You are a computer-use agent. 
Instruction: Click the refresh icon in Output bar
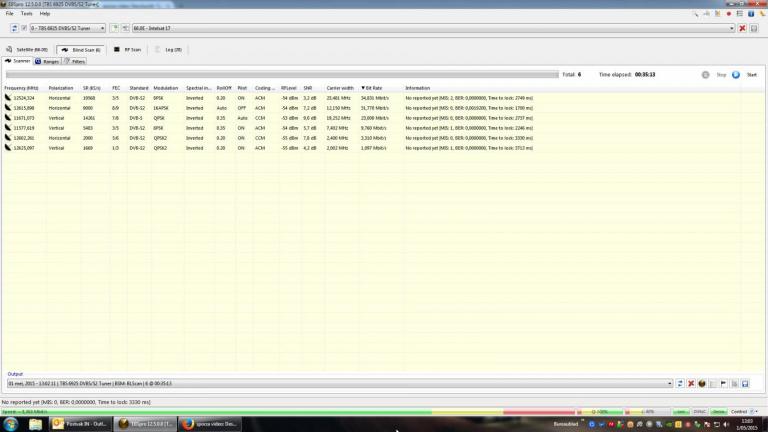click(680, 383)
